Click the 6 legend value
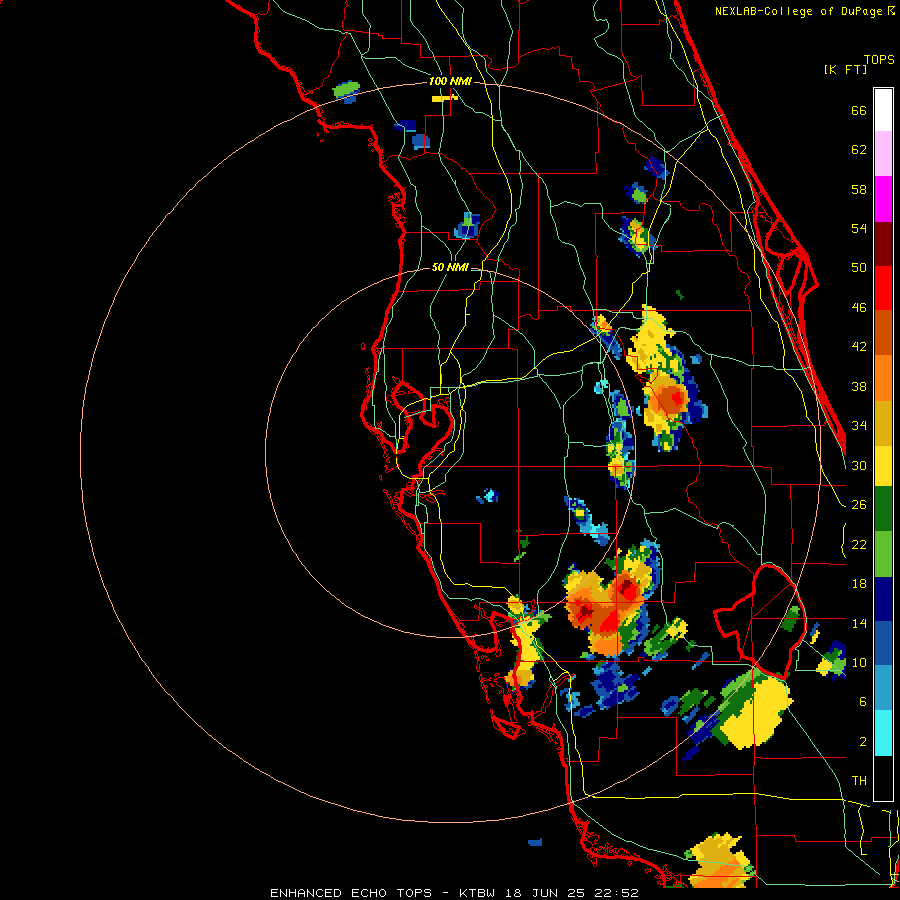This screenshot has height=900, width=900. [x=863, y=702]
